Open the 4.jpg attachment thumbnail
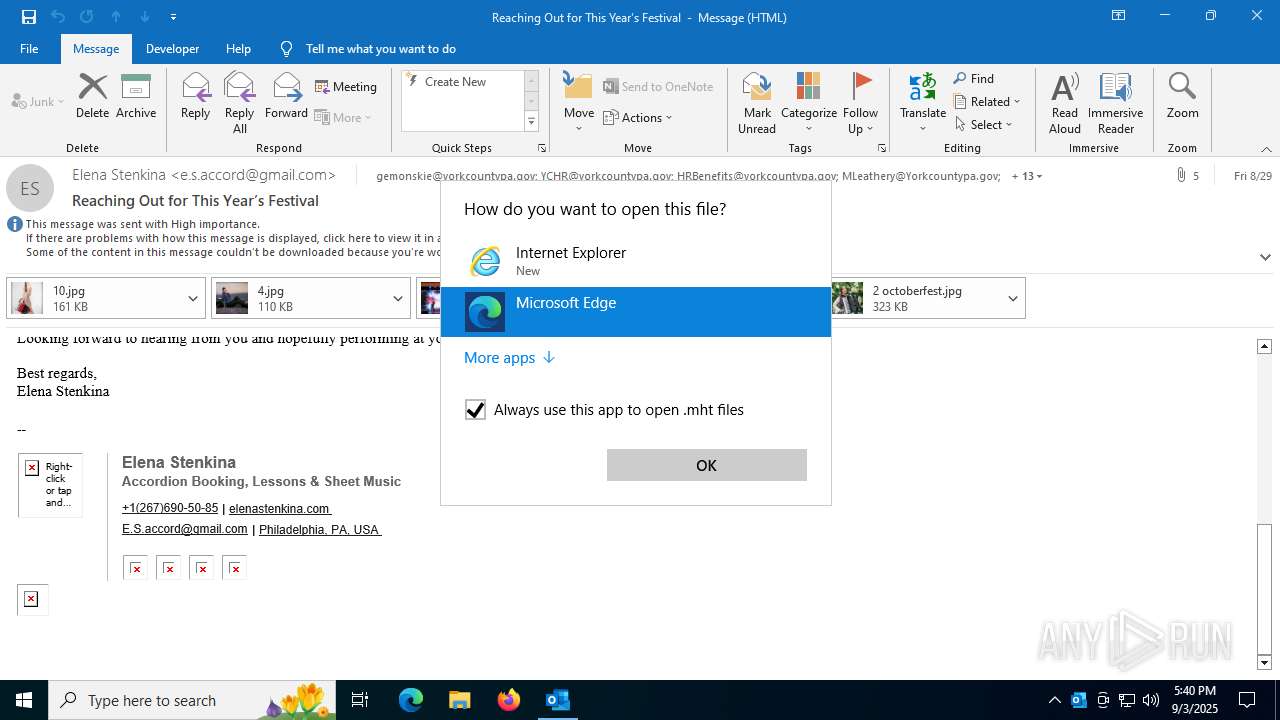The height and width of the screenshot is (720, 1280). pos(232,298)
